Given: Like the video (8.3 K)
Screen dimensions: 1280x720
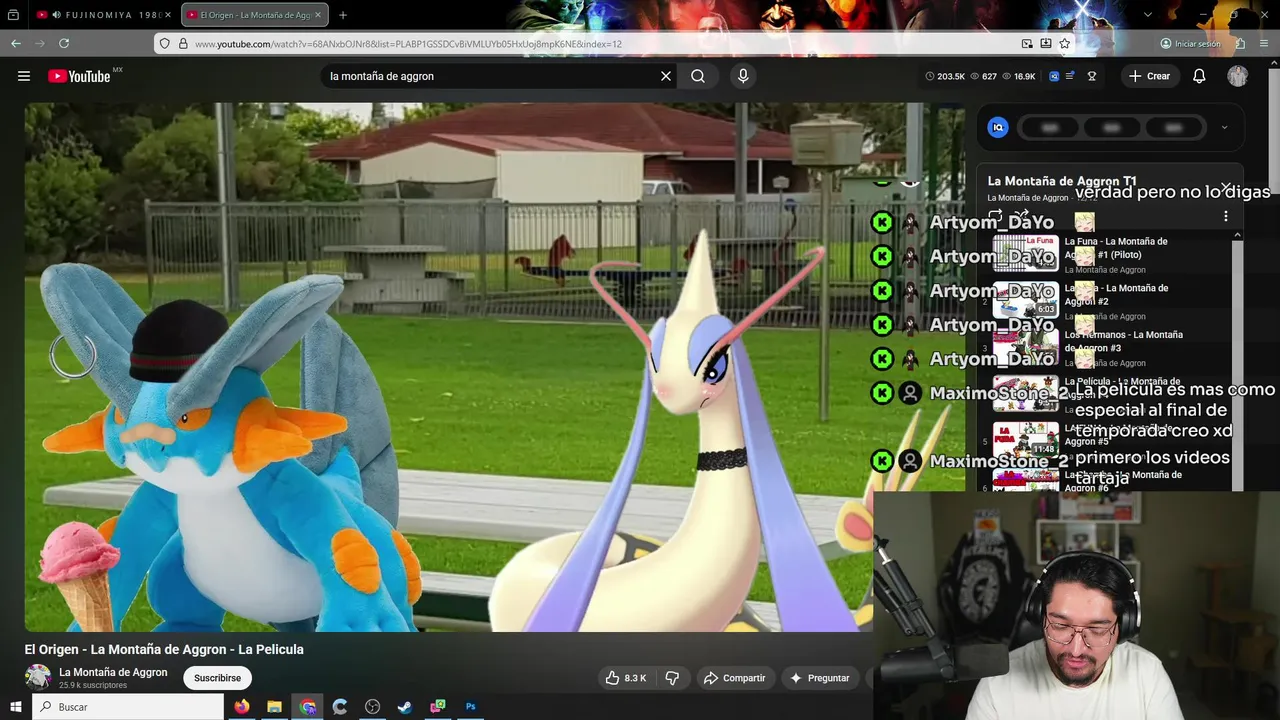Looking at the screenshot, I should point(626,678).
